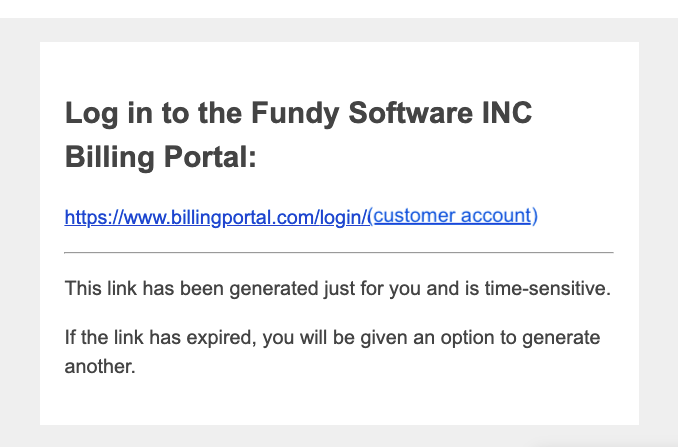Select the word "Fundy" in the heading
This screenshot has width=678, height=447.
(x=295, y=113)
